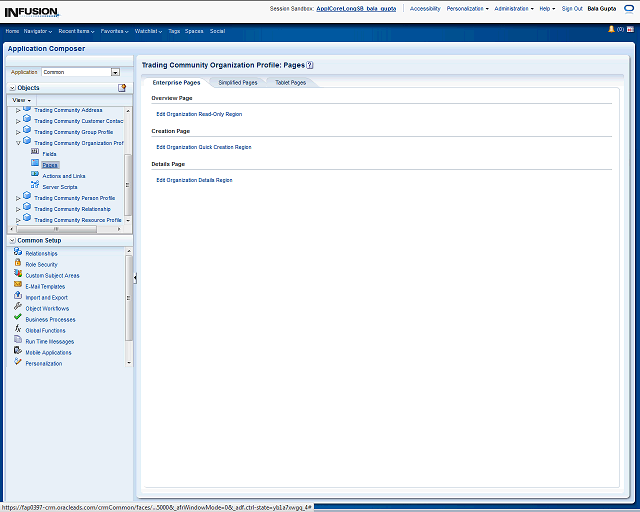Open the View dropdown menu
This screenshot has height=512, width=640.
point(21,100)
